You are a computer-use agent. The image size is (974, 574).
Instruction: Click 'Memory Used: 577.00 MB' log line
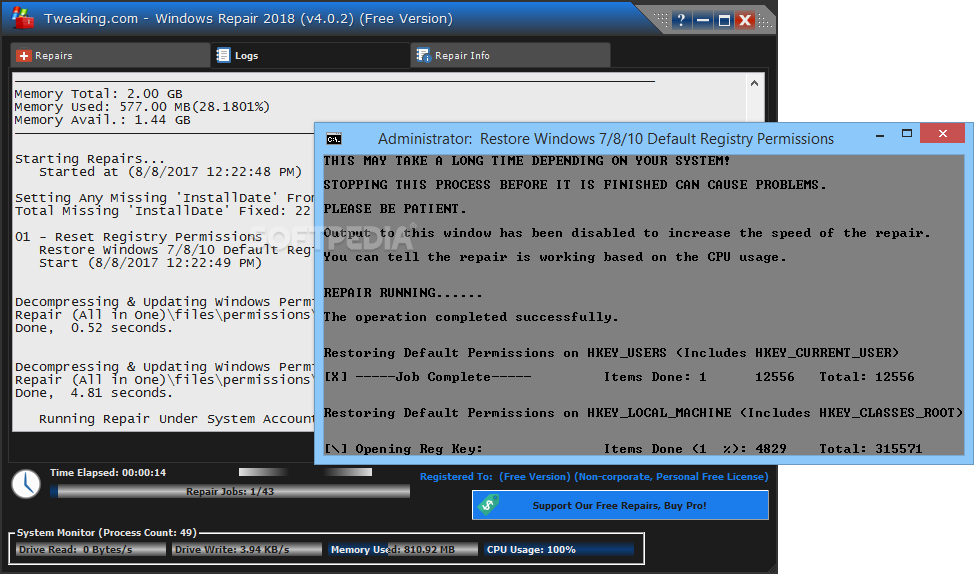142,107
